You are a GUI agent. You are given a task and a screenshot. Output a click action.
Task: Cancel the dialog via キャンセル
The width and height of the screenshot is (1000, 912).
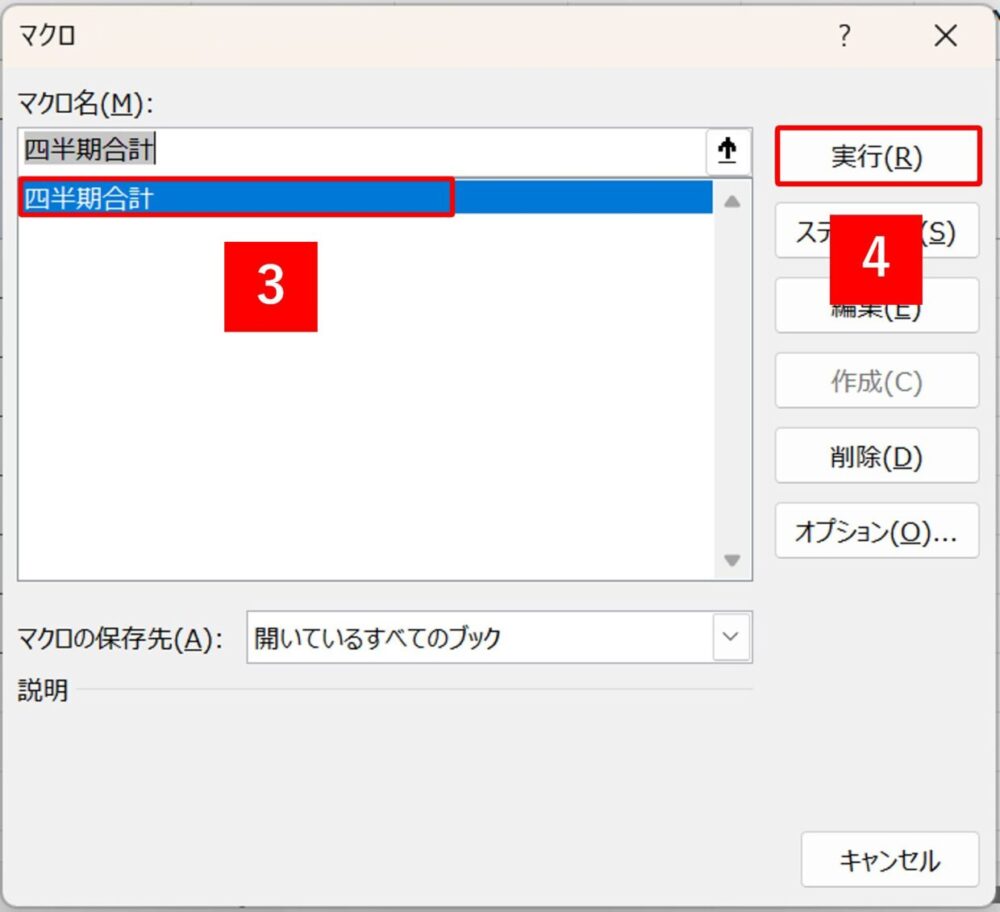(890, 860)
